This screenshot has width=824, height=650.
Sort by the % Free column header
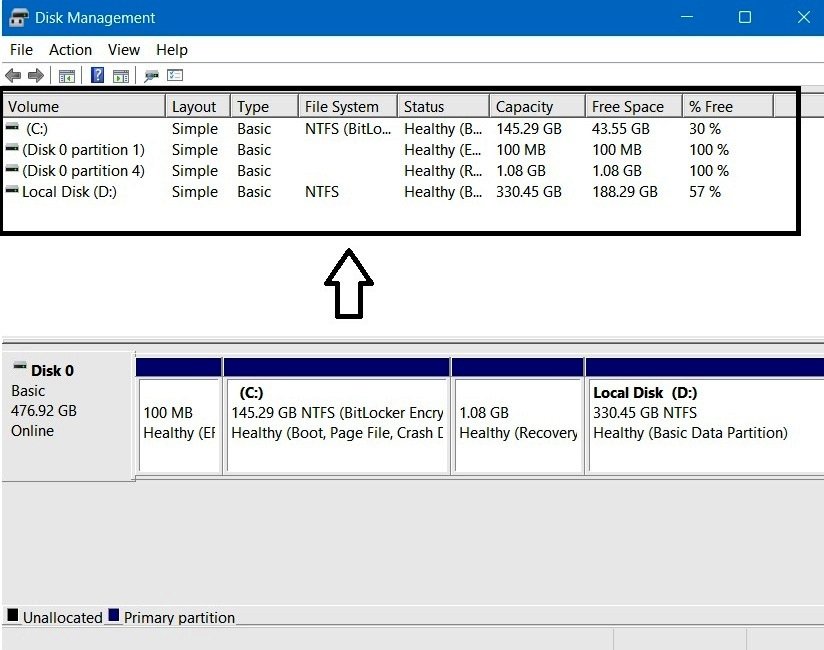pos(728,107)
